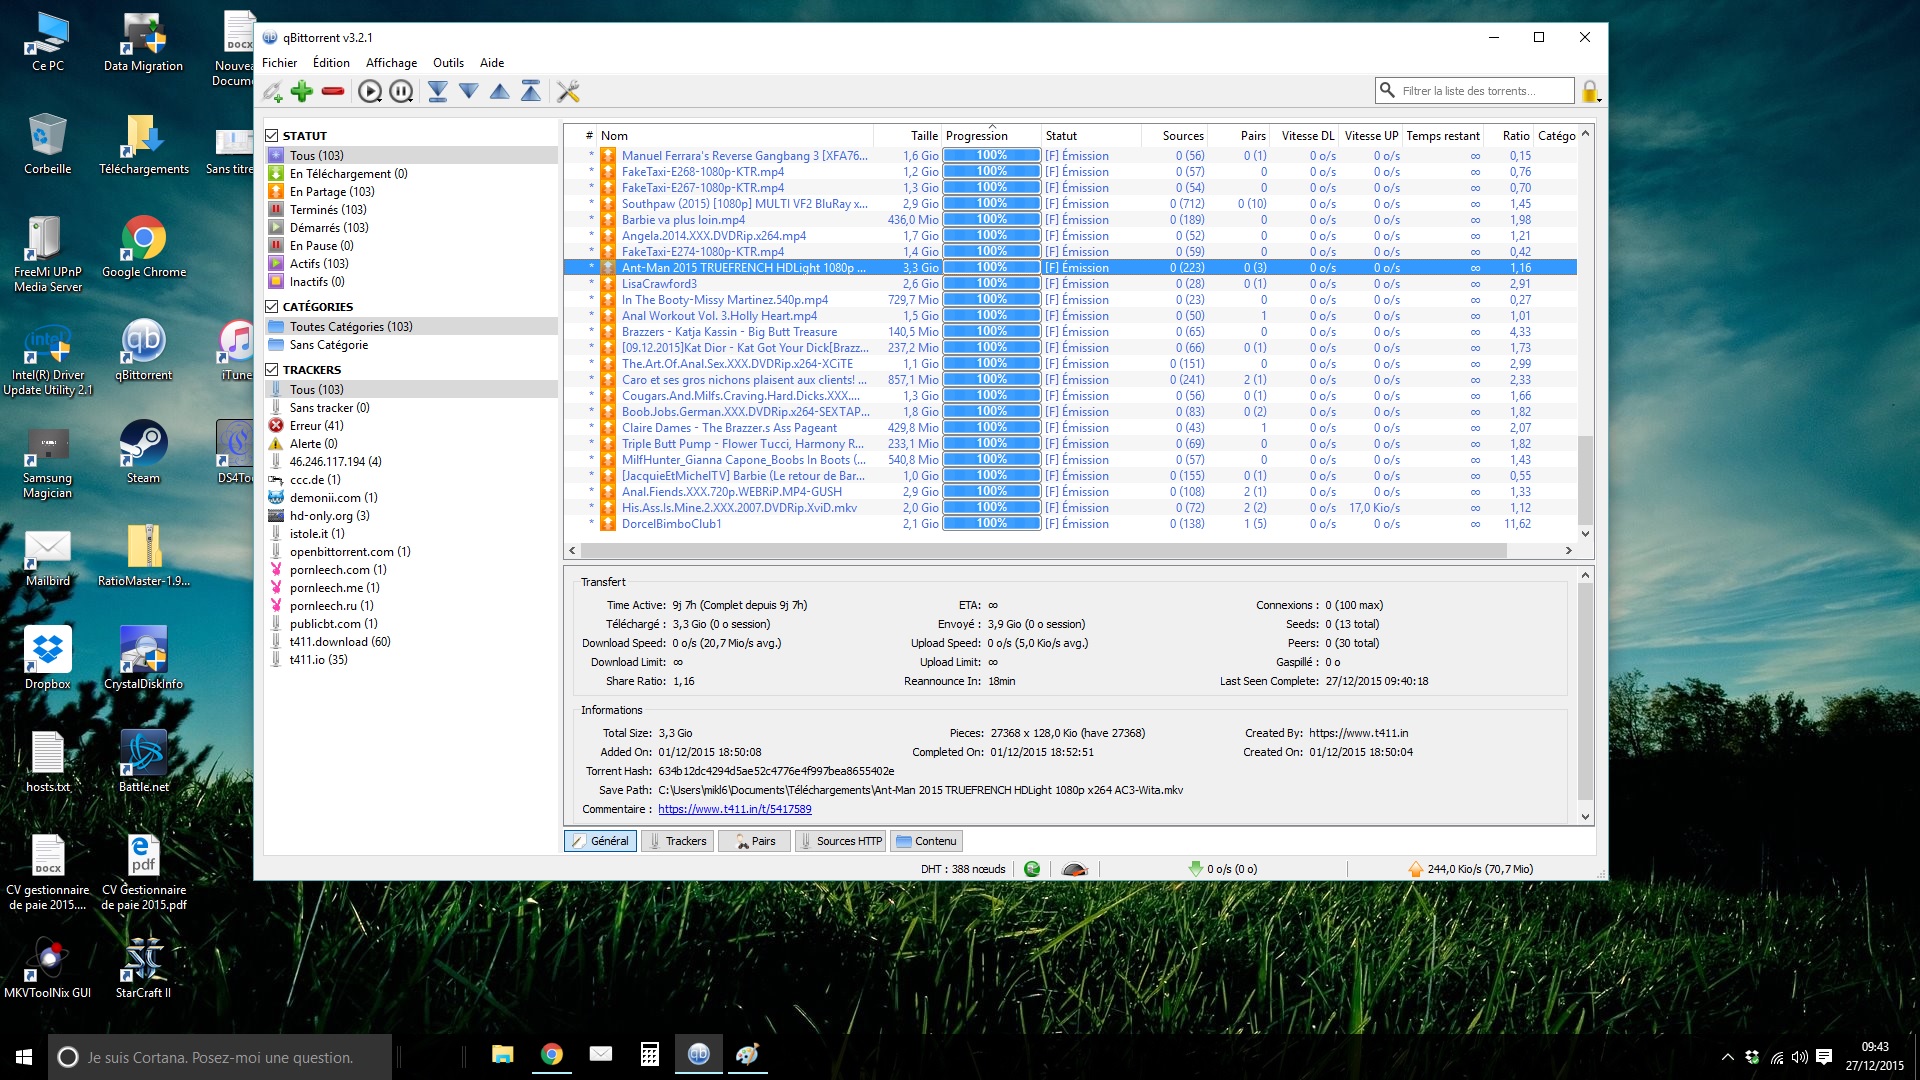Open the Outils menu
1920x1080 pixels.
coord(448,62)
